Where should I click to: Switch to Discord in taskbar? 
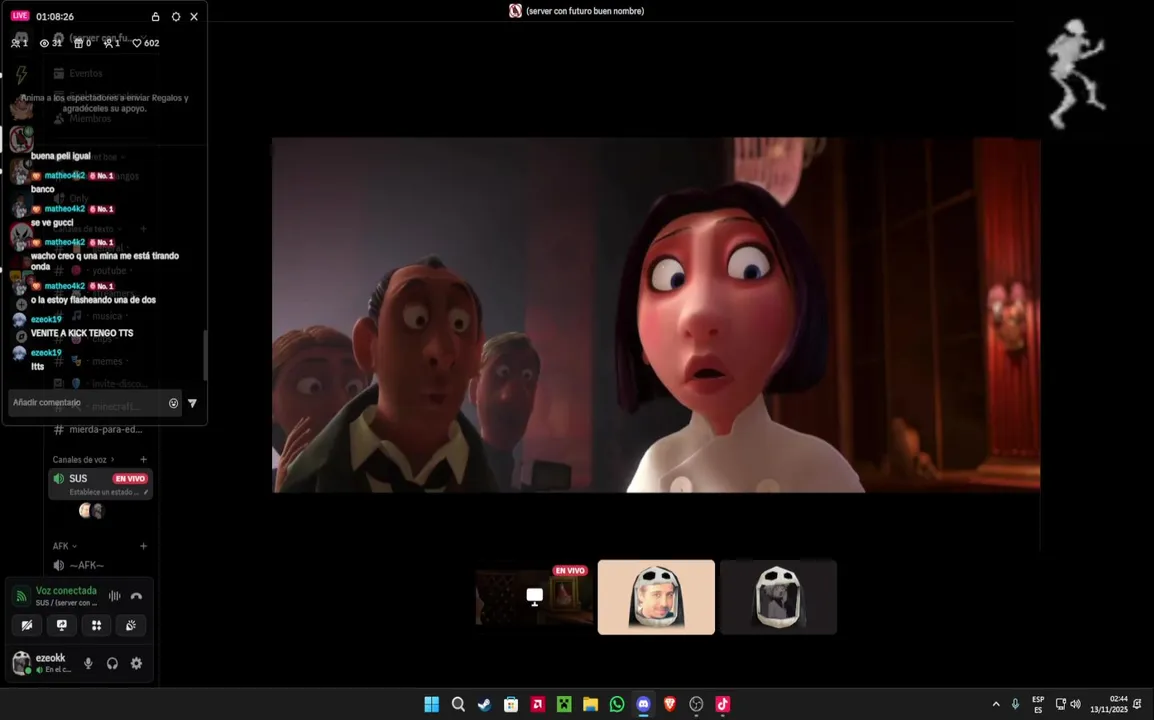643,705
